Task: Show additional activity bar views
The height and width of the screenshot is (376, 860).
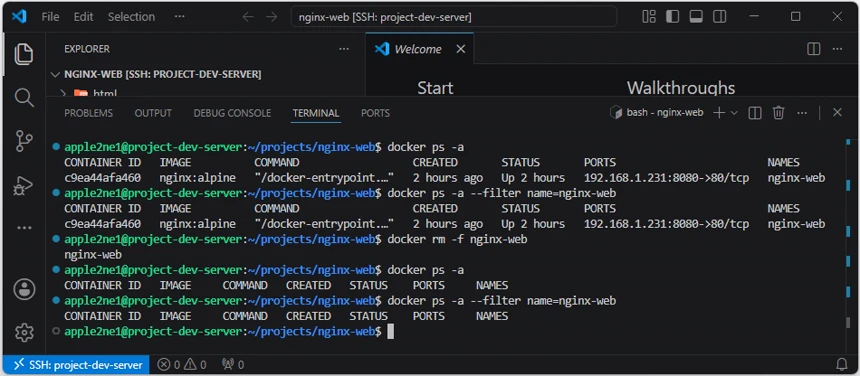Action: [x=24, y=228]
